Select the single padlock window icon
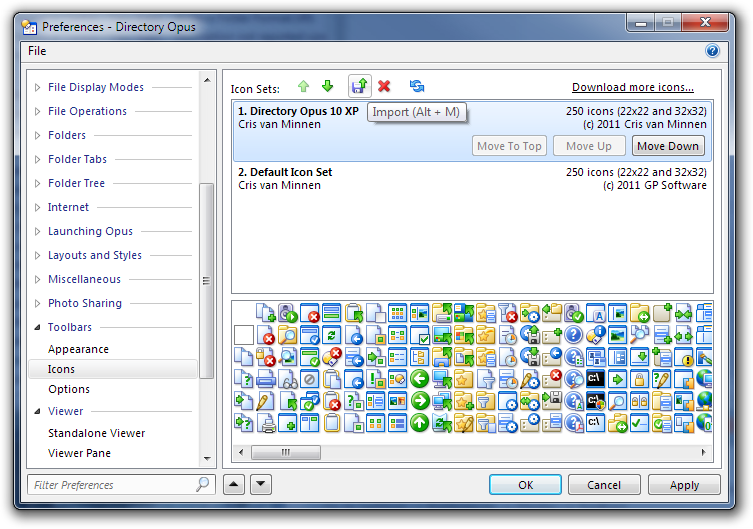 (640, 379)
